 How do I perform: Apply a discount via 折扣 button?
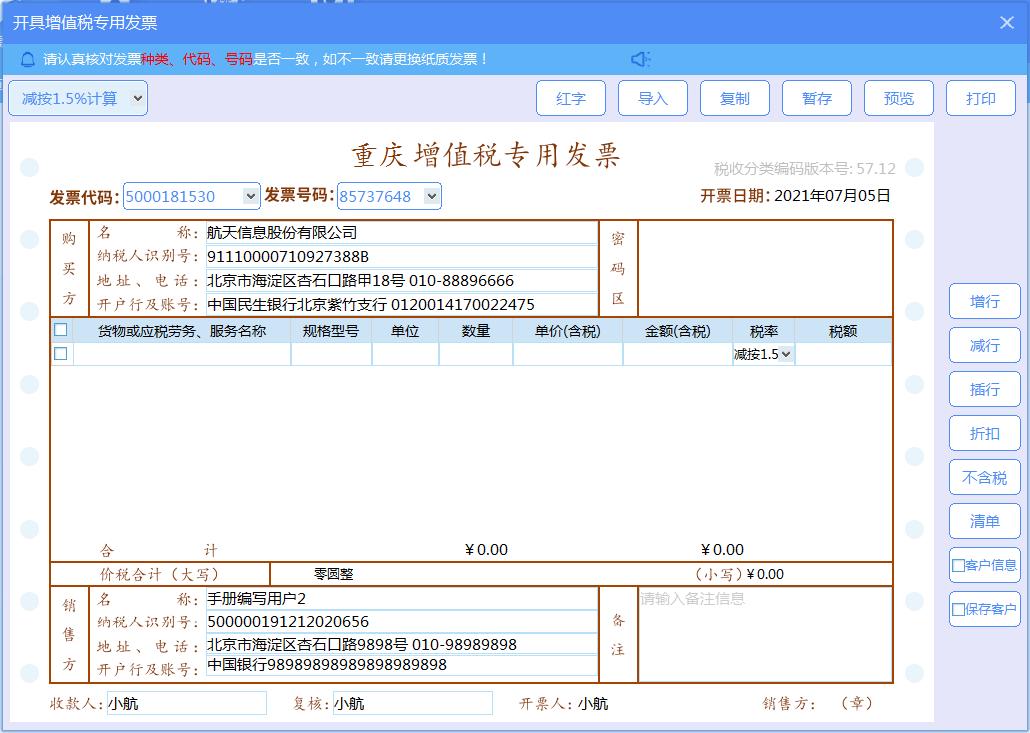click(984, 433)
